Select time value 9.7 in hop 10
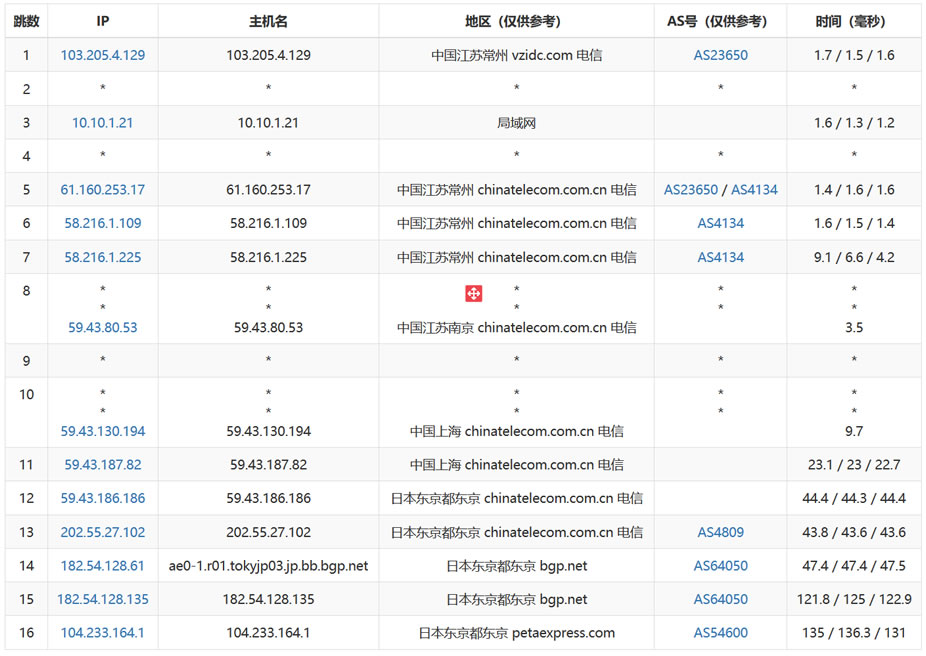 tap(854, 431)
